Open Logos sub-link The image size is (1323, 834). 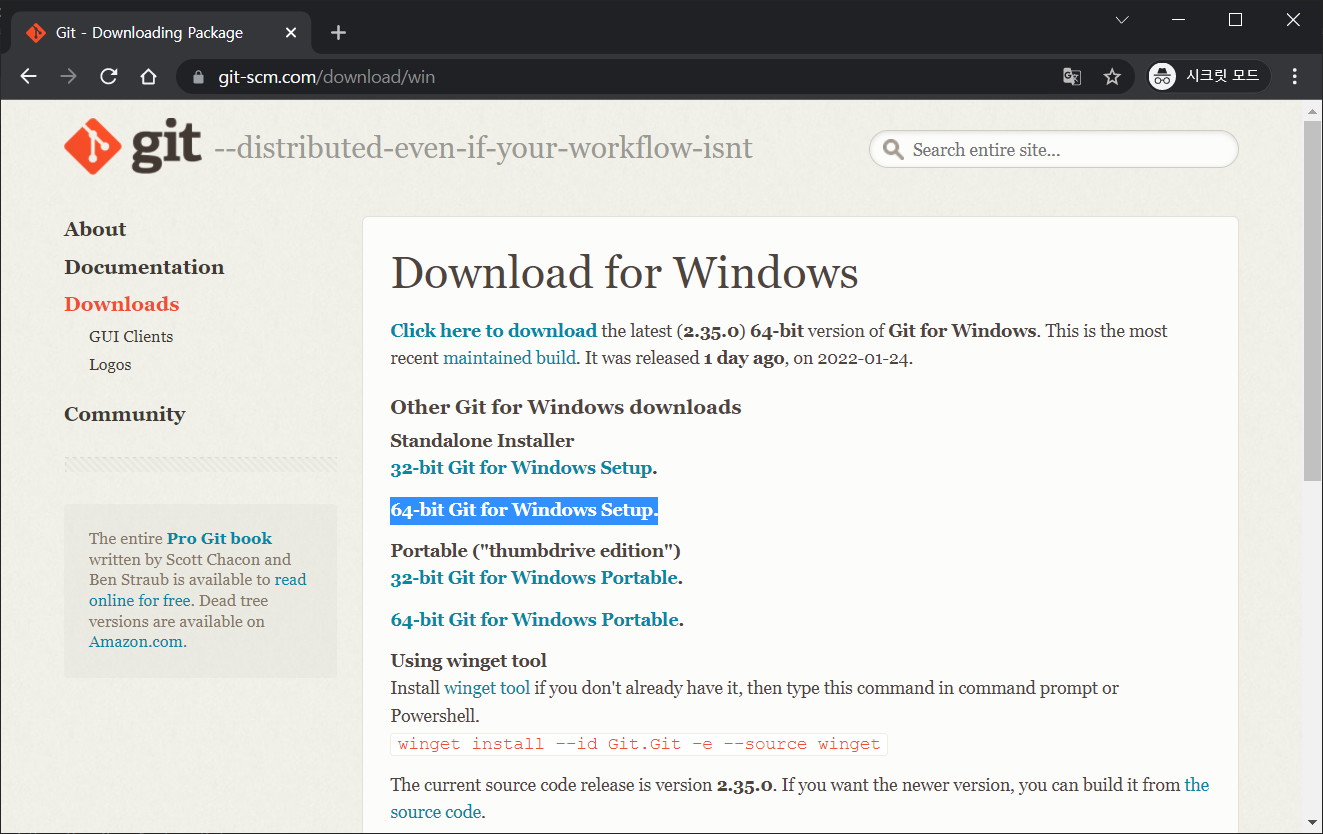[x=110, y=365]
